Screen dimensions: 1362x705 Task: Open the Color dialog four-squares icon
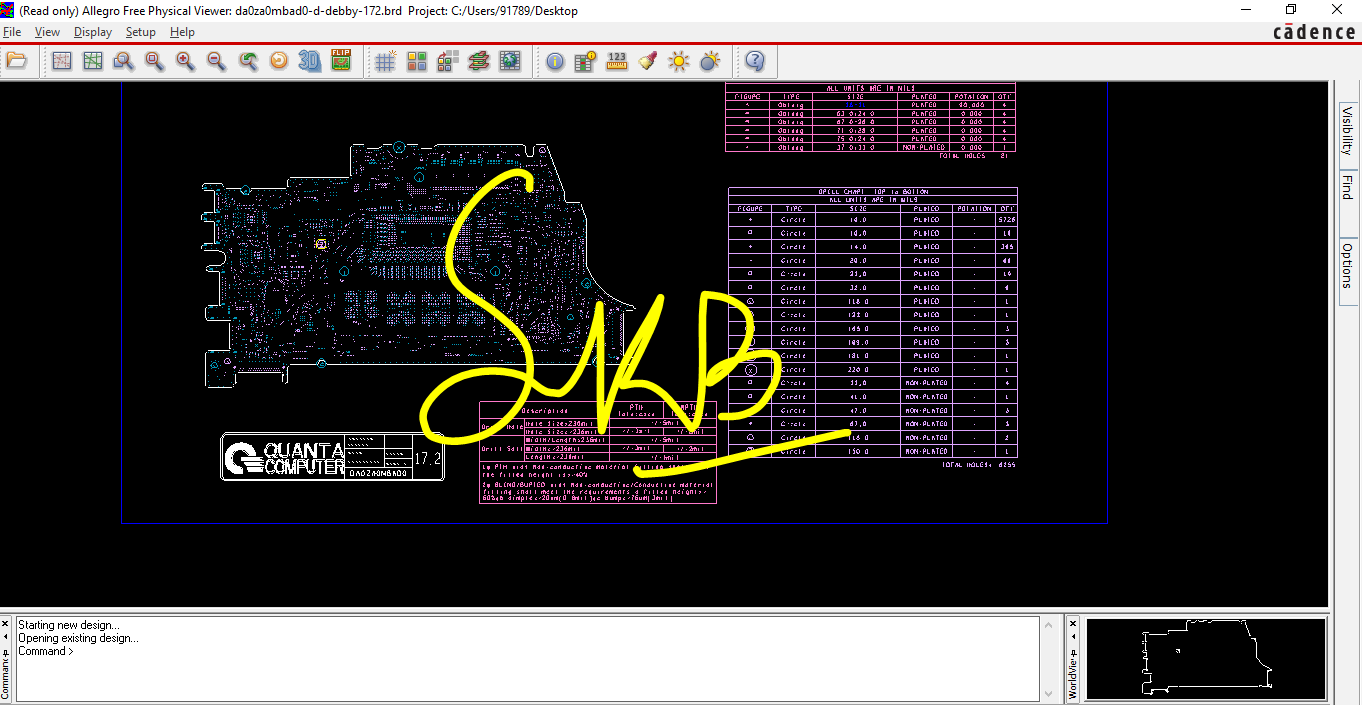pyautogui.click(x=417, y=61)
